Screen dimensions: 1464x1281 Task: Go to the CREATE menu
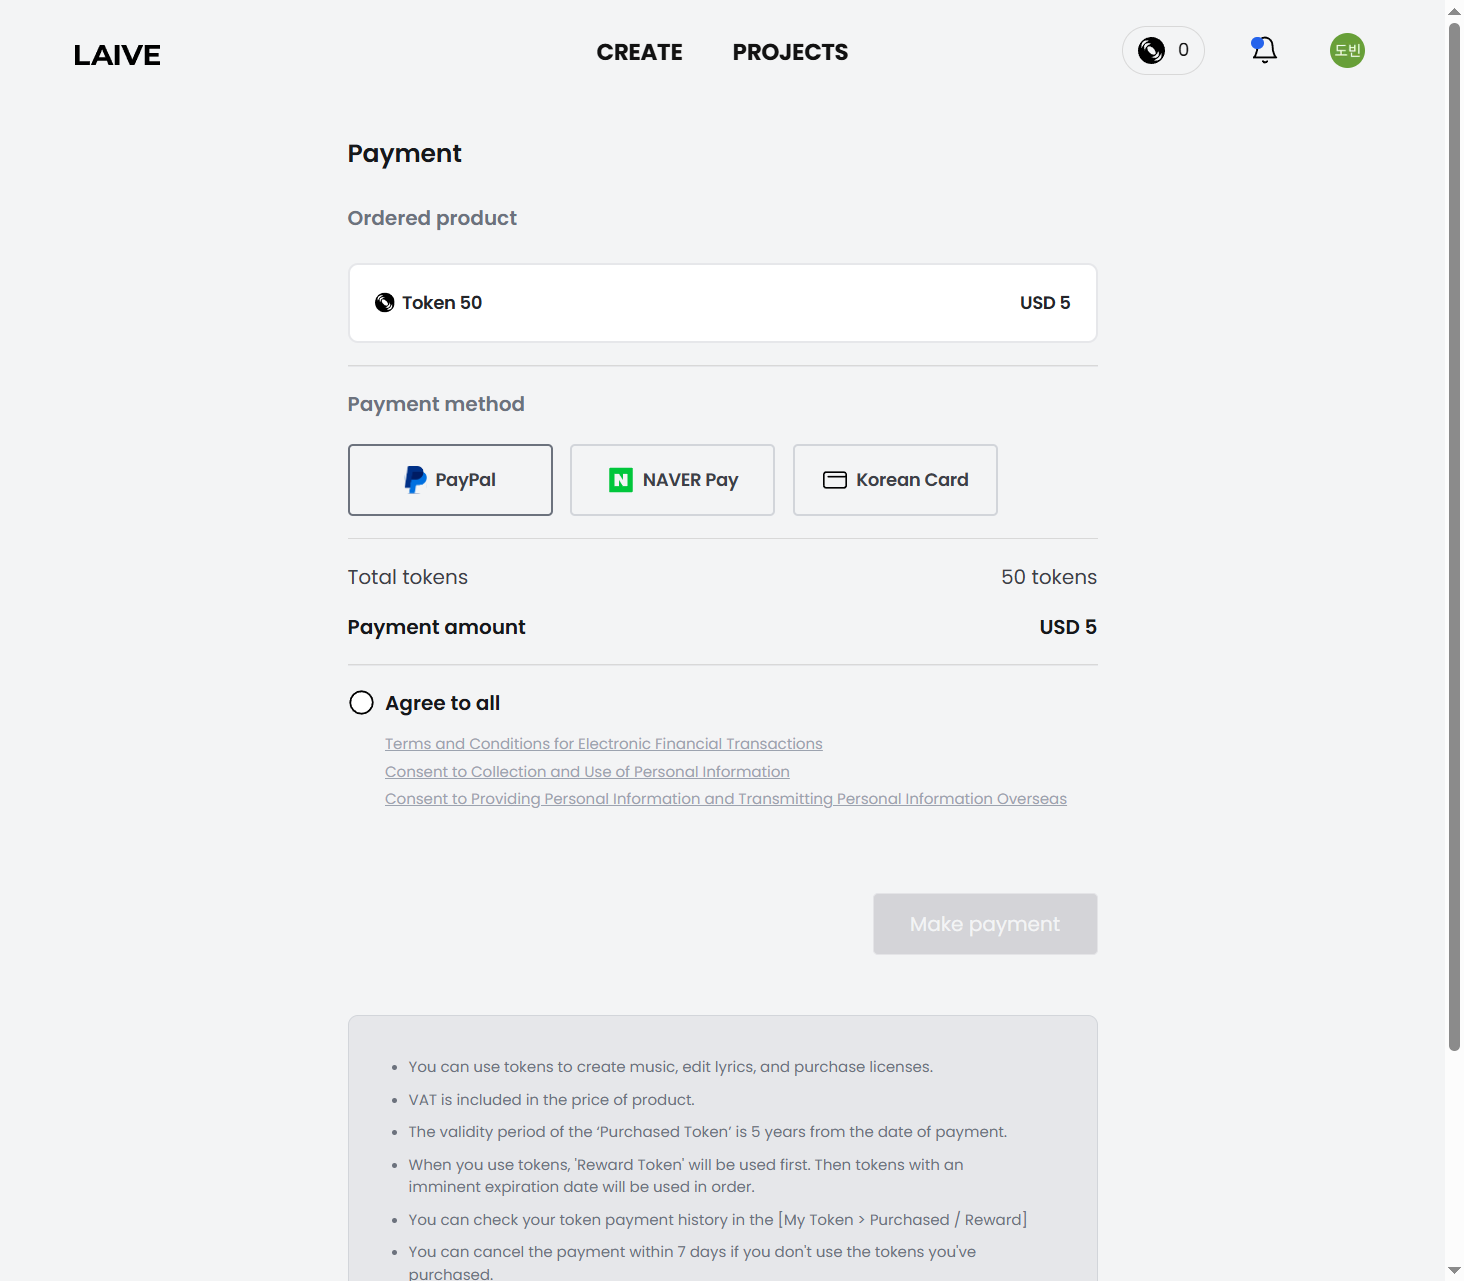coord(639,52)
